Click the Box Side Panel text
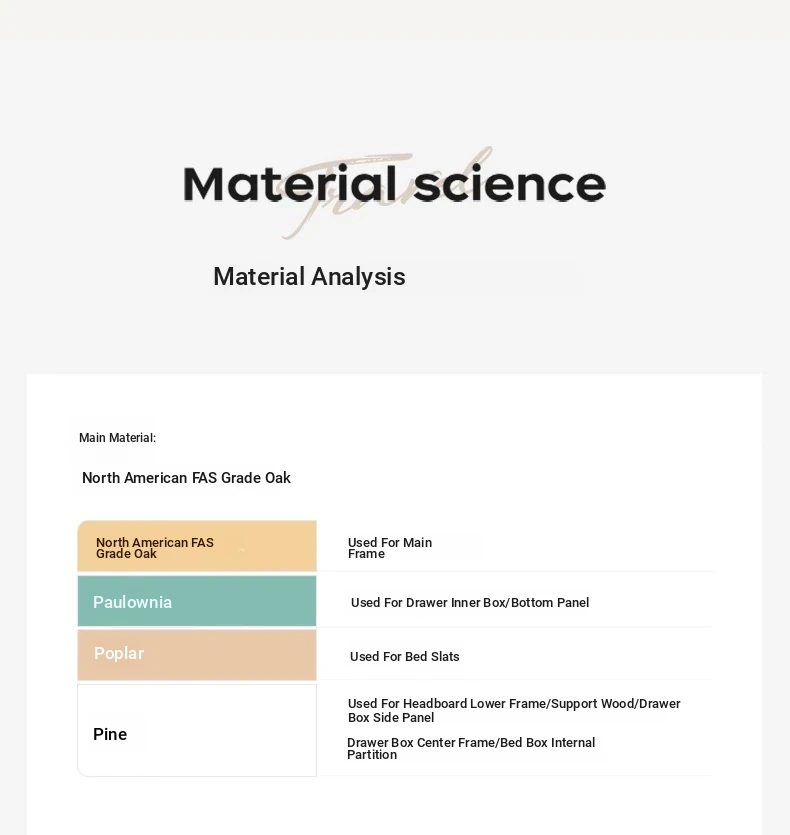 click(391, 718)
